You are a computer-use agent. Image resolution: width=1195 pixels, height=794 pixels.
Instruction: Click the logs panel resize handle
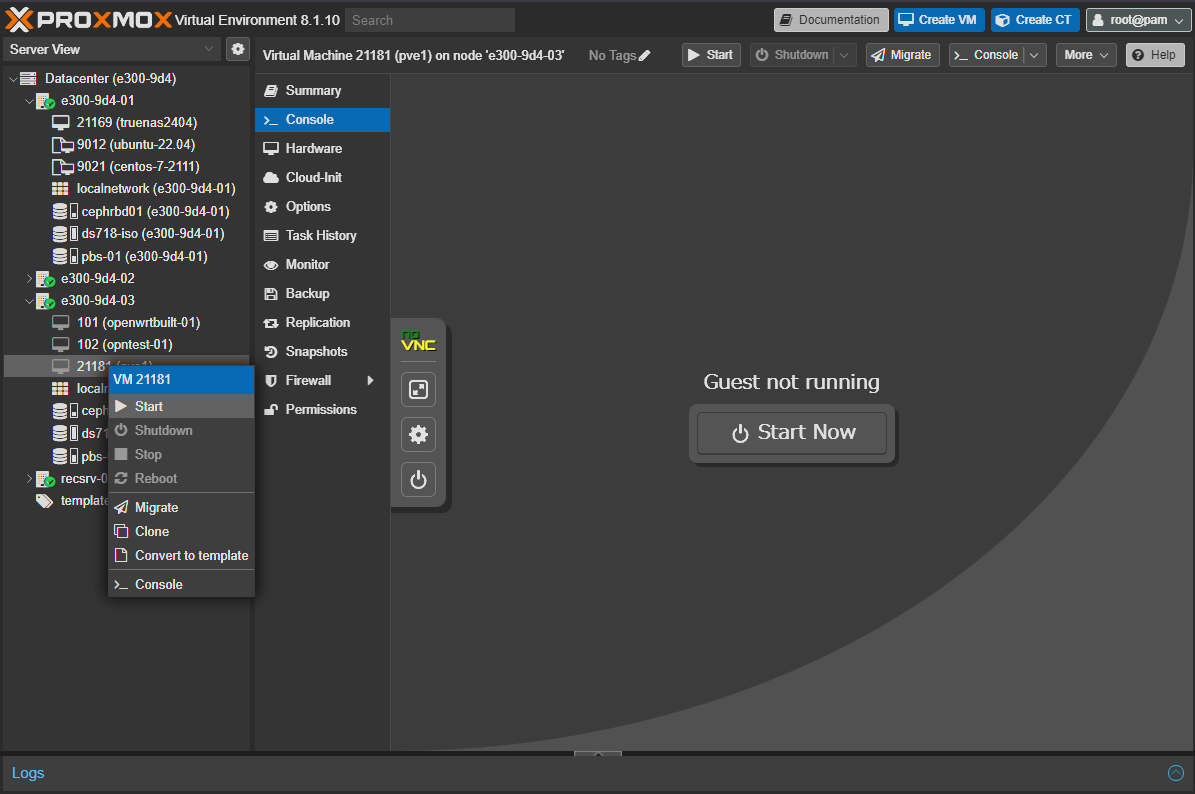pos(598,754)
